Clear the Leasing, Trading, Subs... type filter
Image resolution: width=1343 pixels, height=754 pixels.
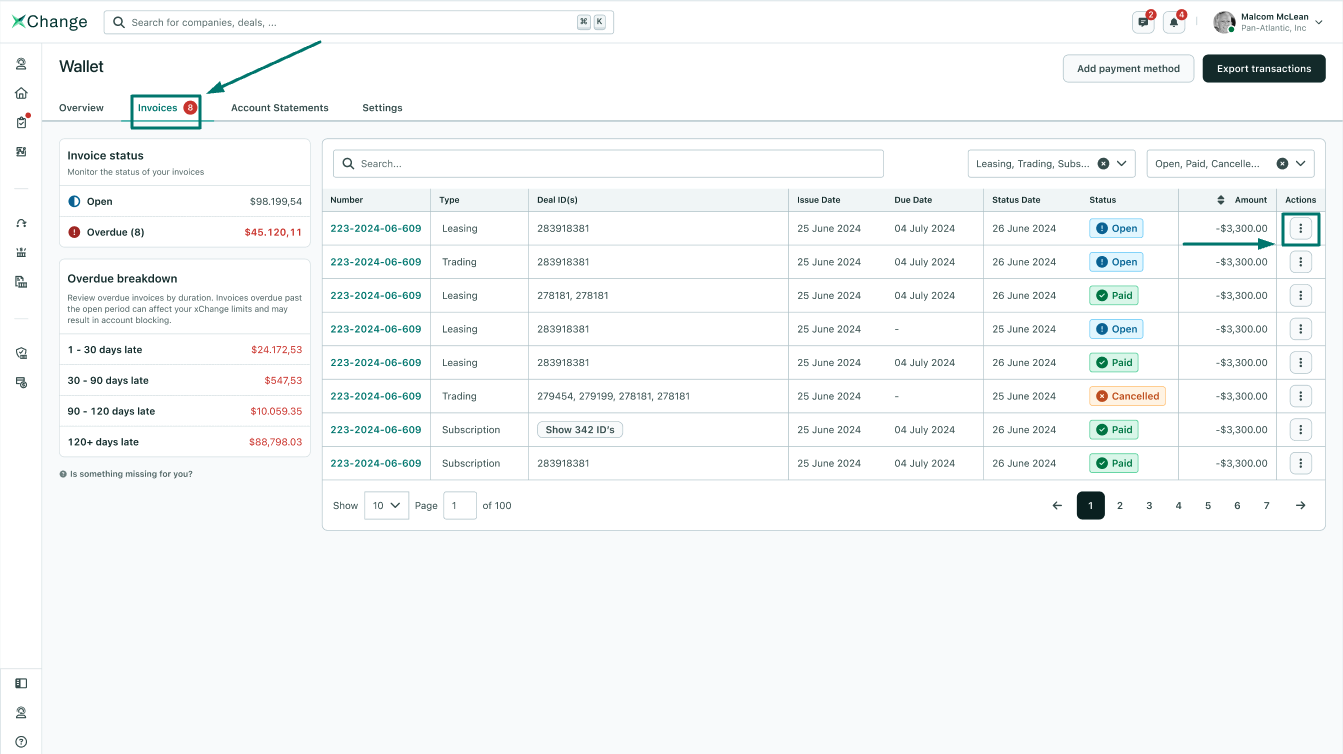click(x=1103, y=163)
